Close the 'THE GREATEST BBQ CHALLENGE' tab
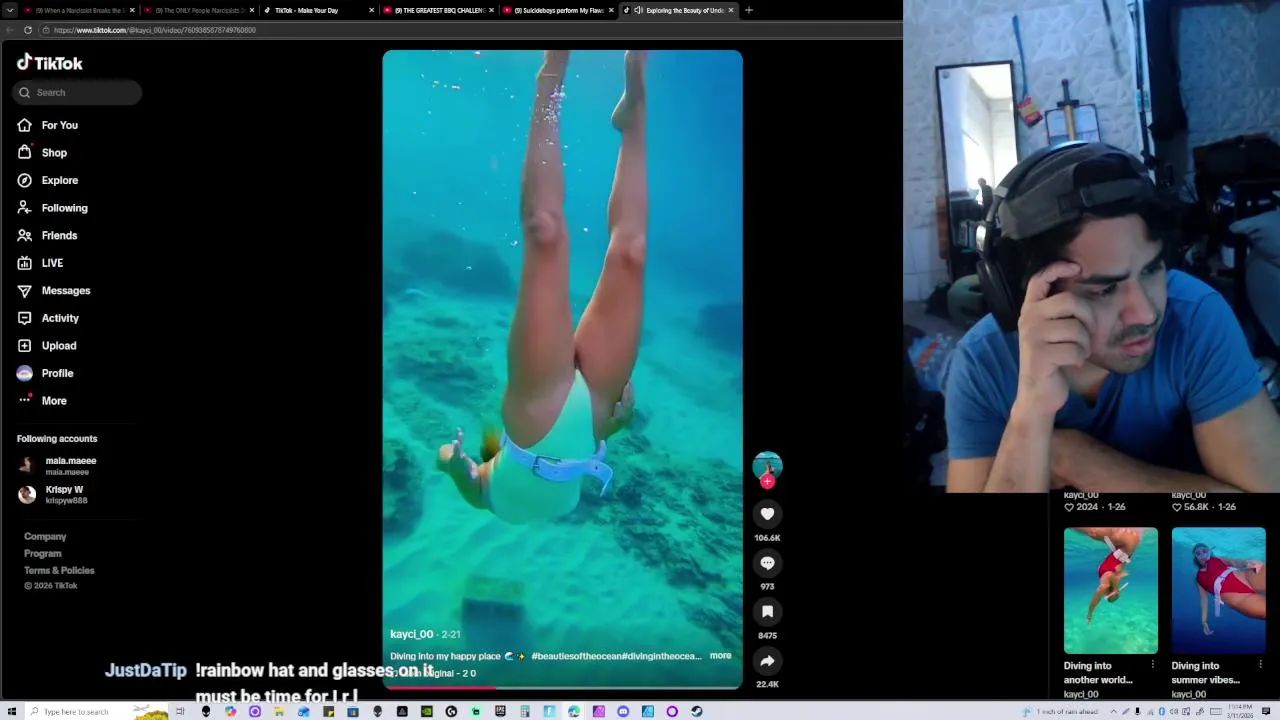1280x720 pixels. (491, 10)
